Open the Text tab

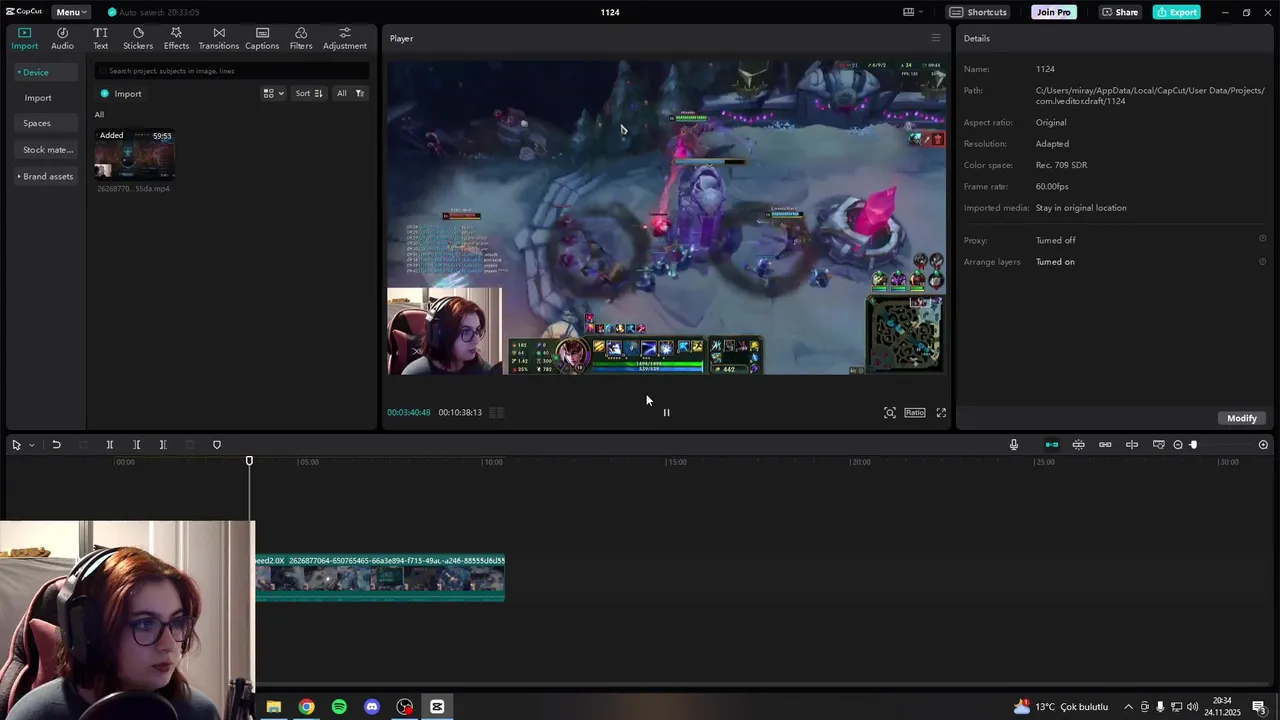[x=100, y=39]
